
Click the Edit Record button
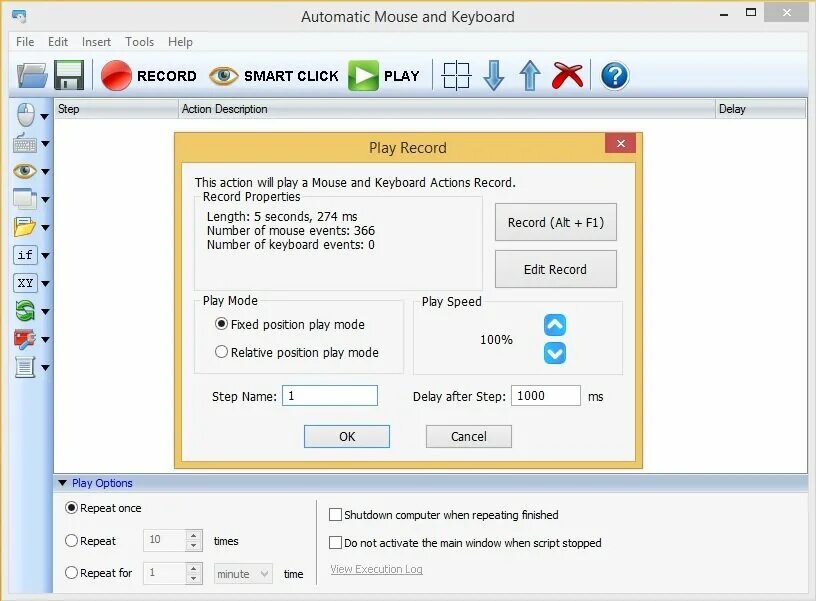(x=556, y=269)
